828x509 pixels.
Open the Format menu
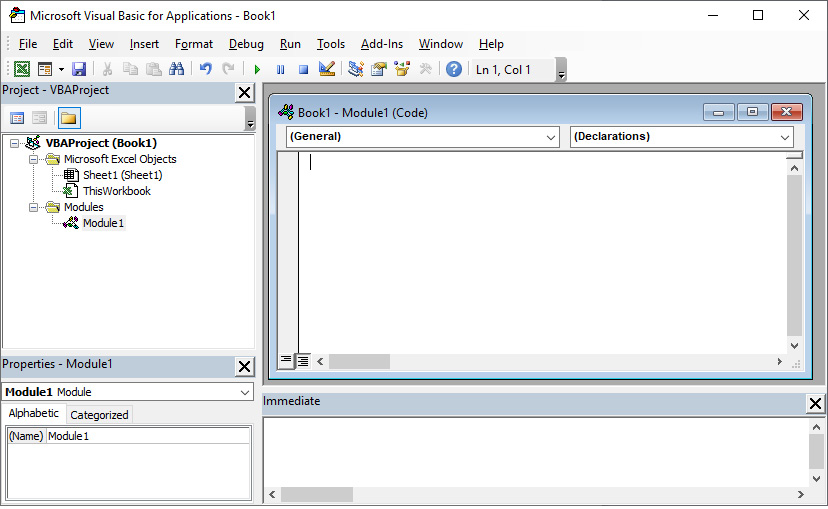coord(194,44)
